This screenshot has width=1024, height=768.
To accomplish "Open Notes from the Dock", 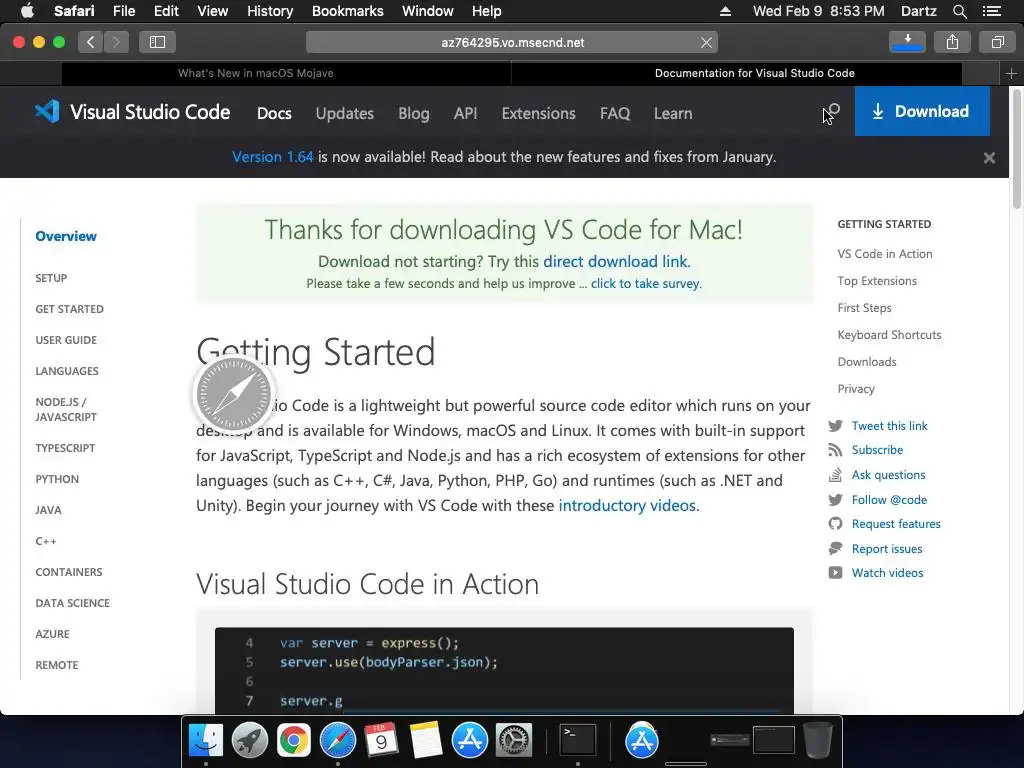I will pyautogui.click(x=426, y=741).
